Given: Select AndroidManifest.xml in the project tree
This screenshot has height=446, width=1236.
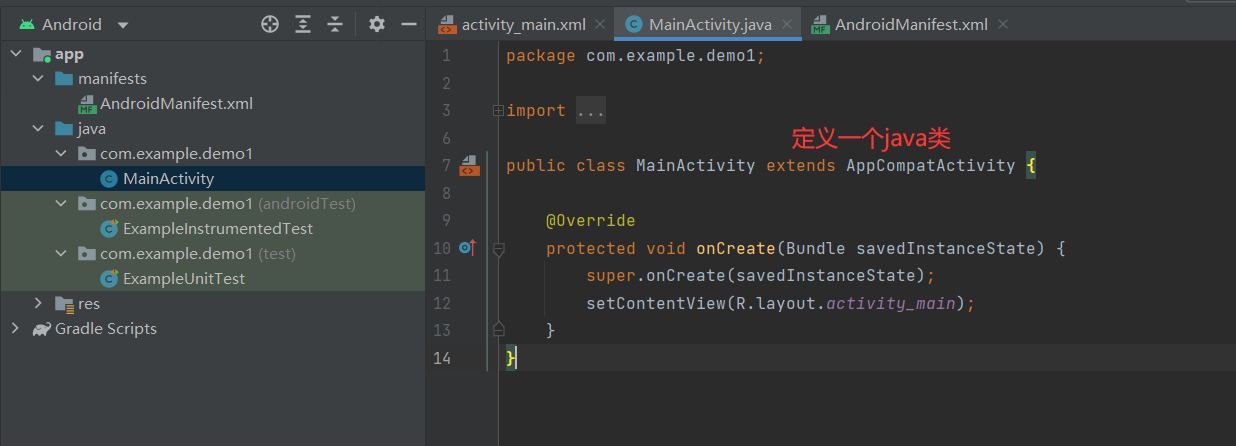Looking at the screenshot, I should pos(176,103).
